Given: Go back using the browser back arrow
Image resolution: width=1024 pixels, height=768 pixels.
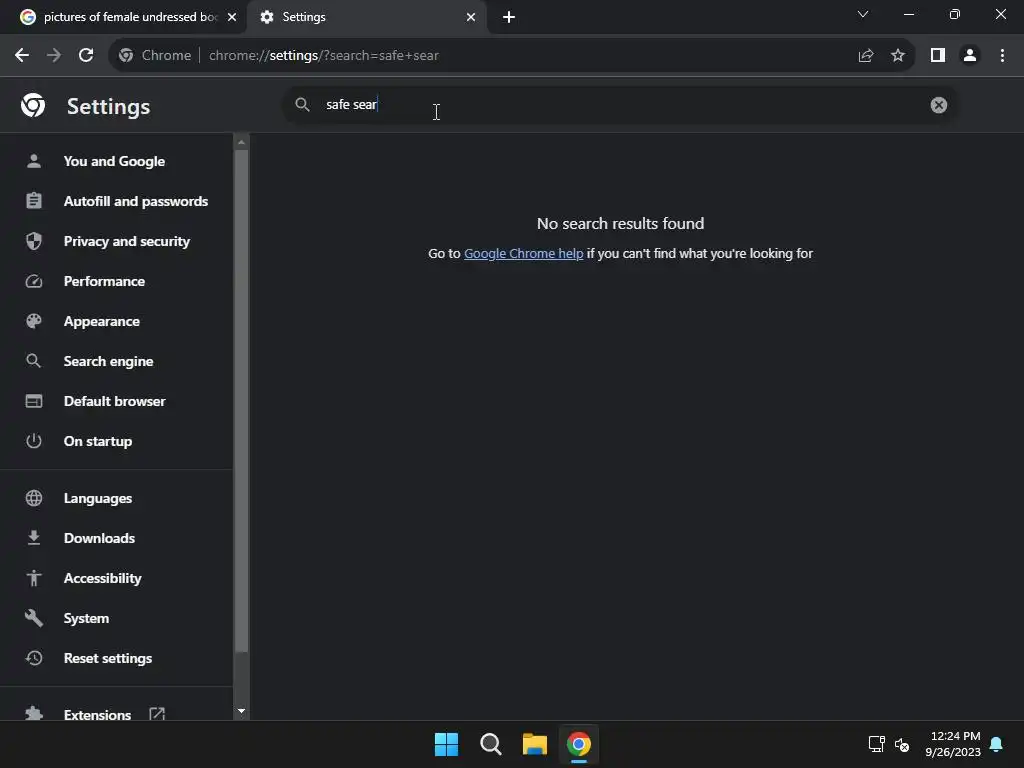Looking at the screenshot, I should tap(22, 56).
